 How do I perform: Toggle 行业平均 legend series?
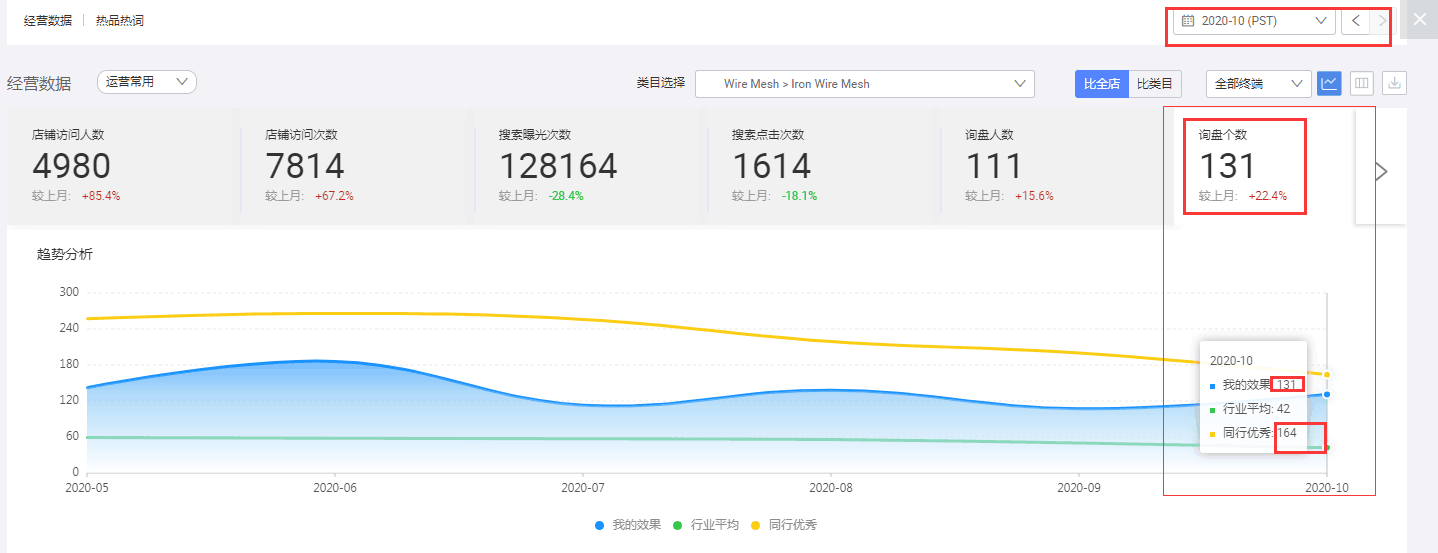[706, 525]
